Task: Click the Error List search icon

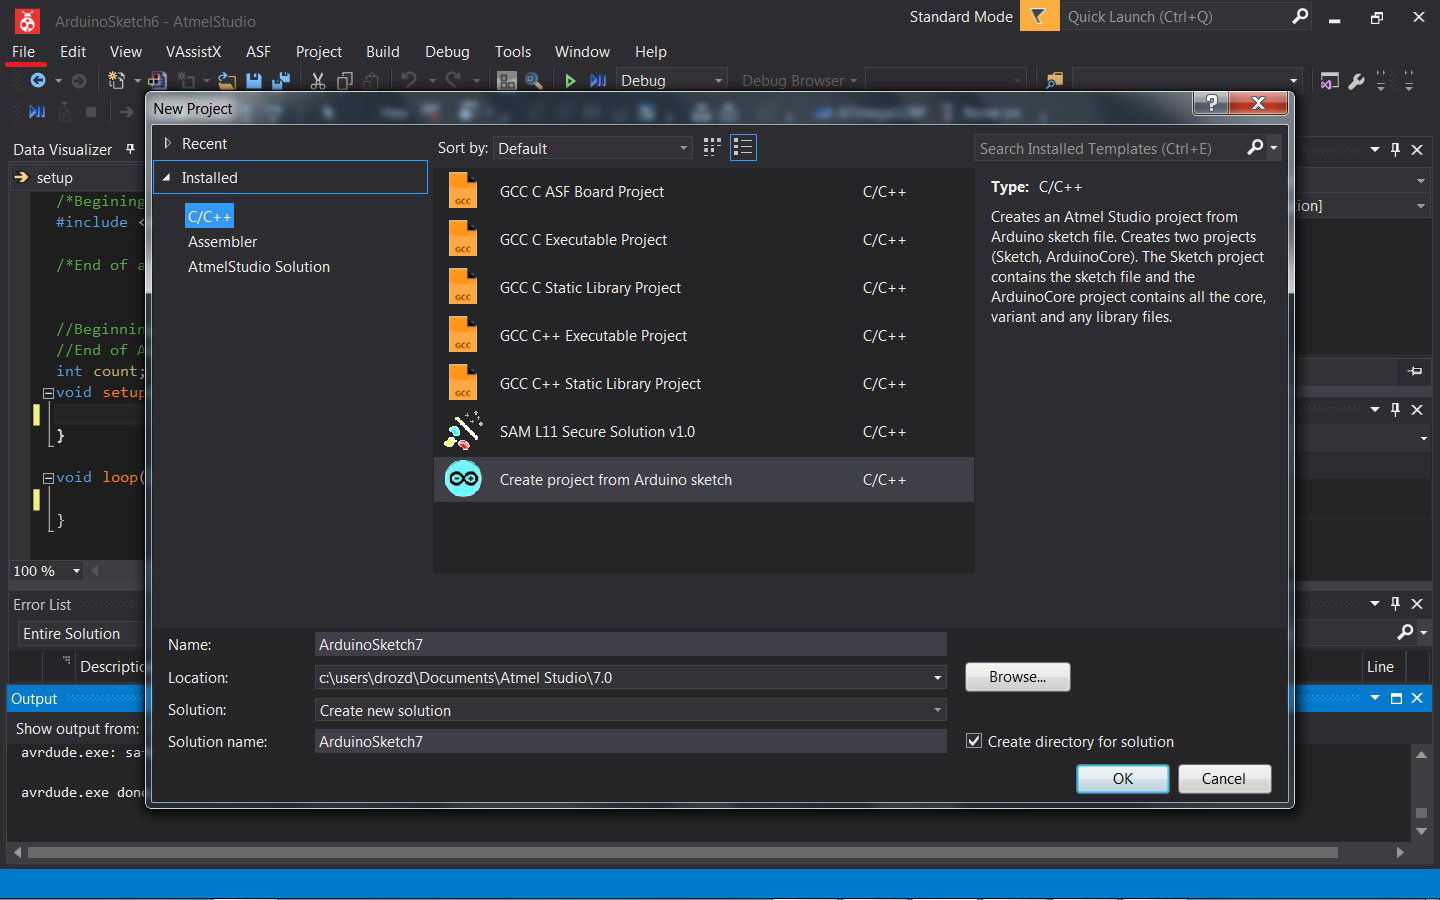Action: (x=1405, y=632)
